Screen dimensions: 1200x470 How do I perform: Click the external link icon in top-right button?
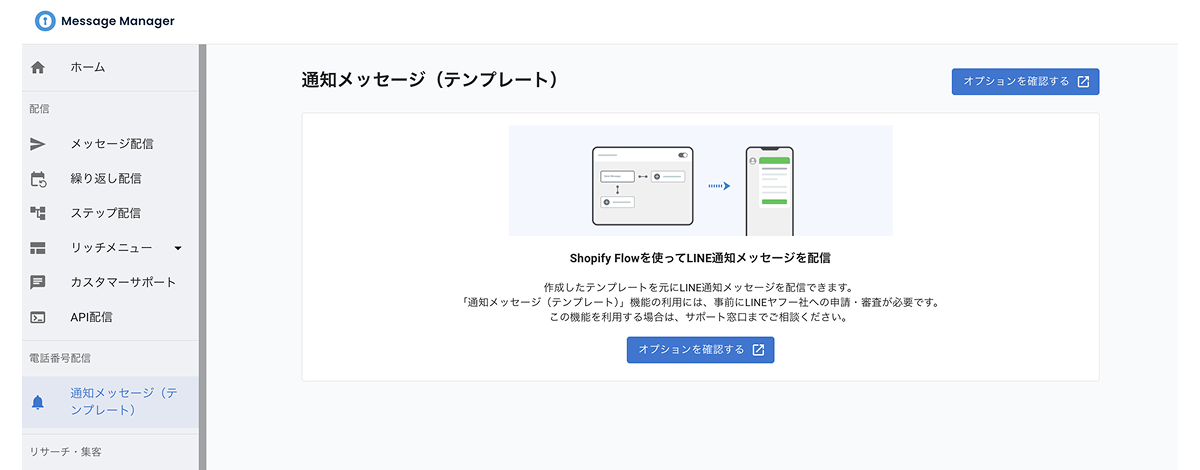coord(1083,82)
